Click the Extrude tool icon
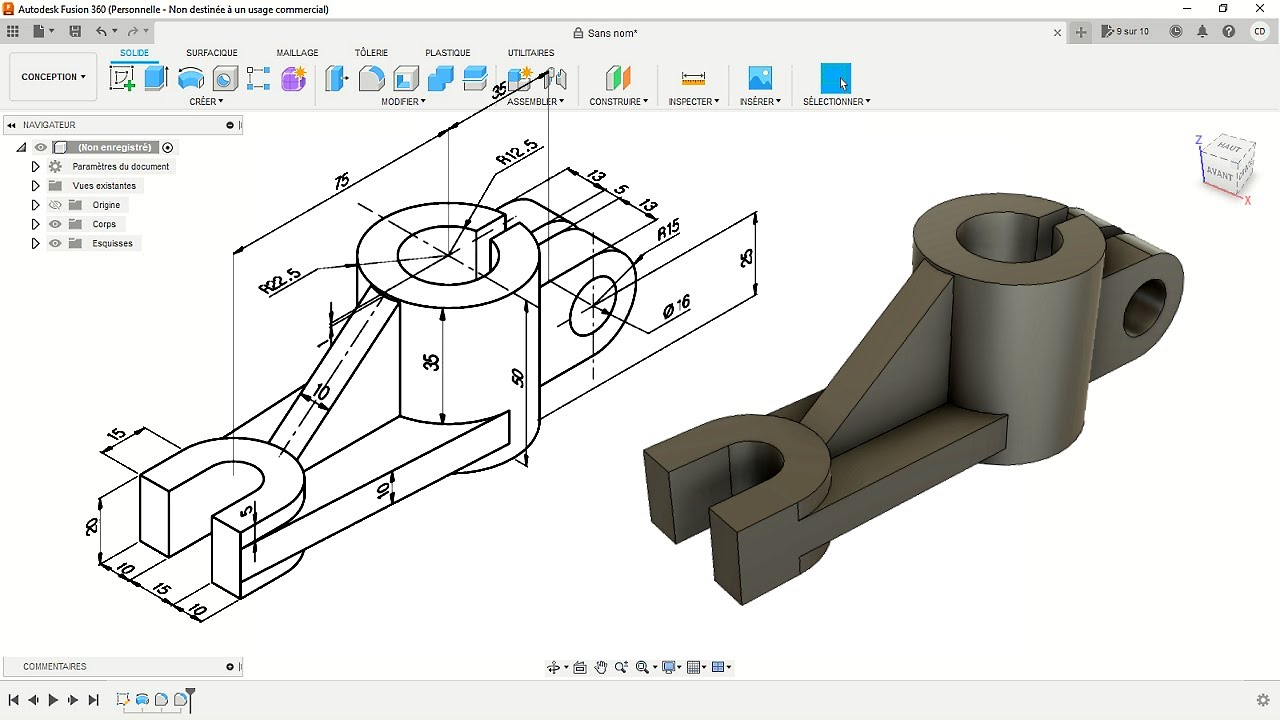Viewport: 1280px width, 720px height. (x=155, y=78)
